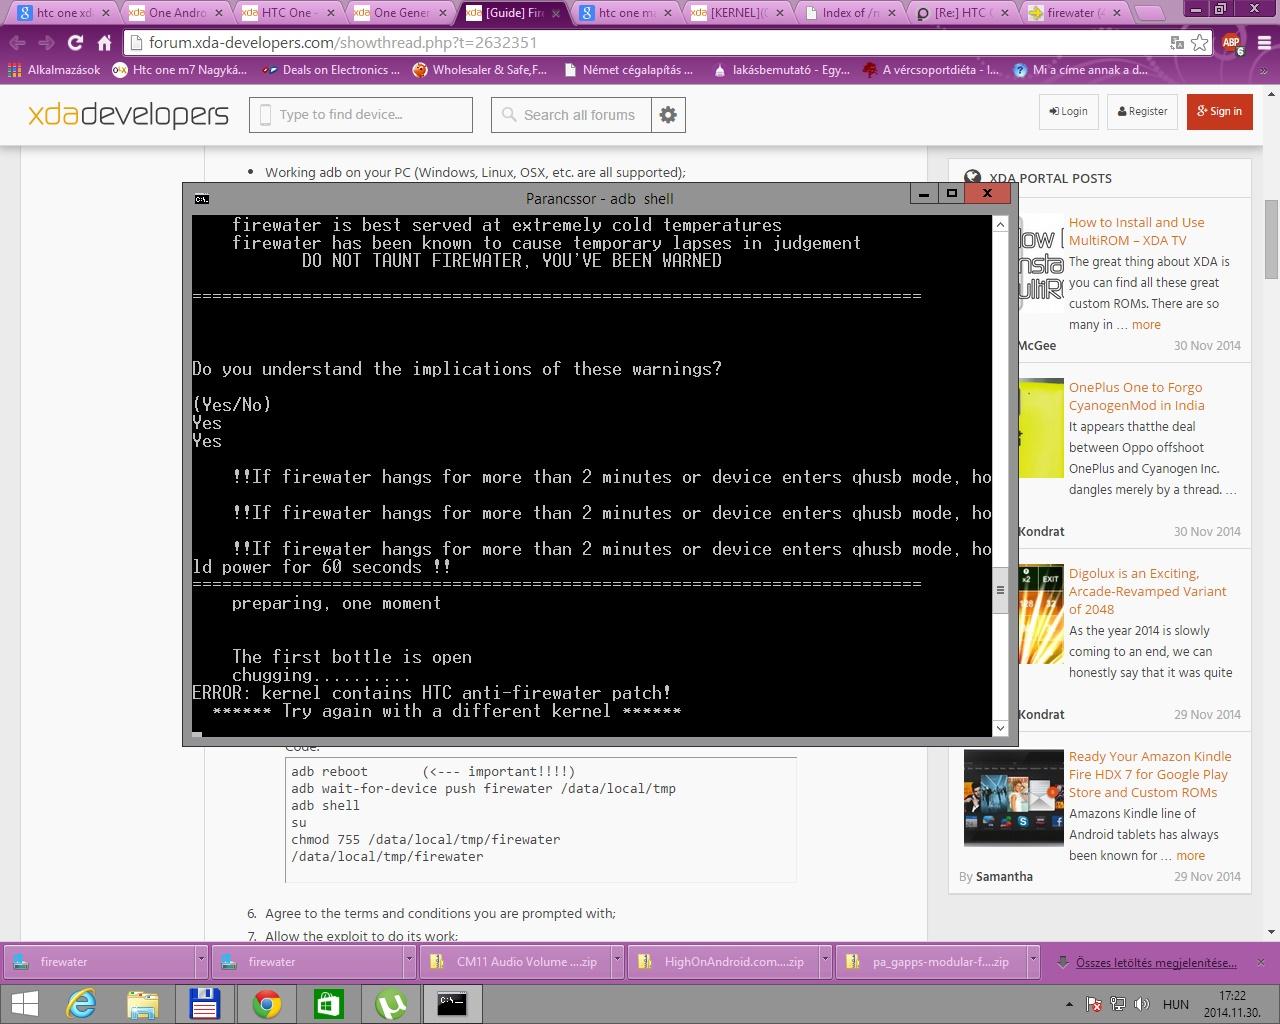Click the Google Sign in button

(x=1219, y=111)
